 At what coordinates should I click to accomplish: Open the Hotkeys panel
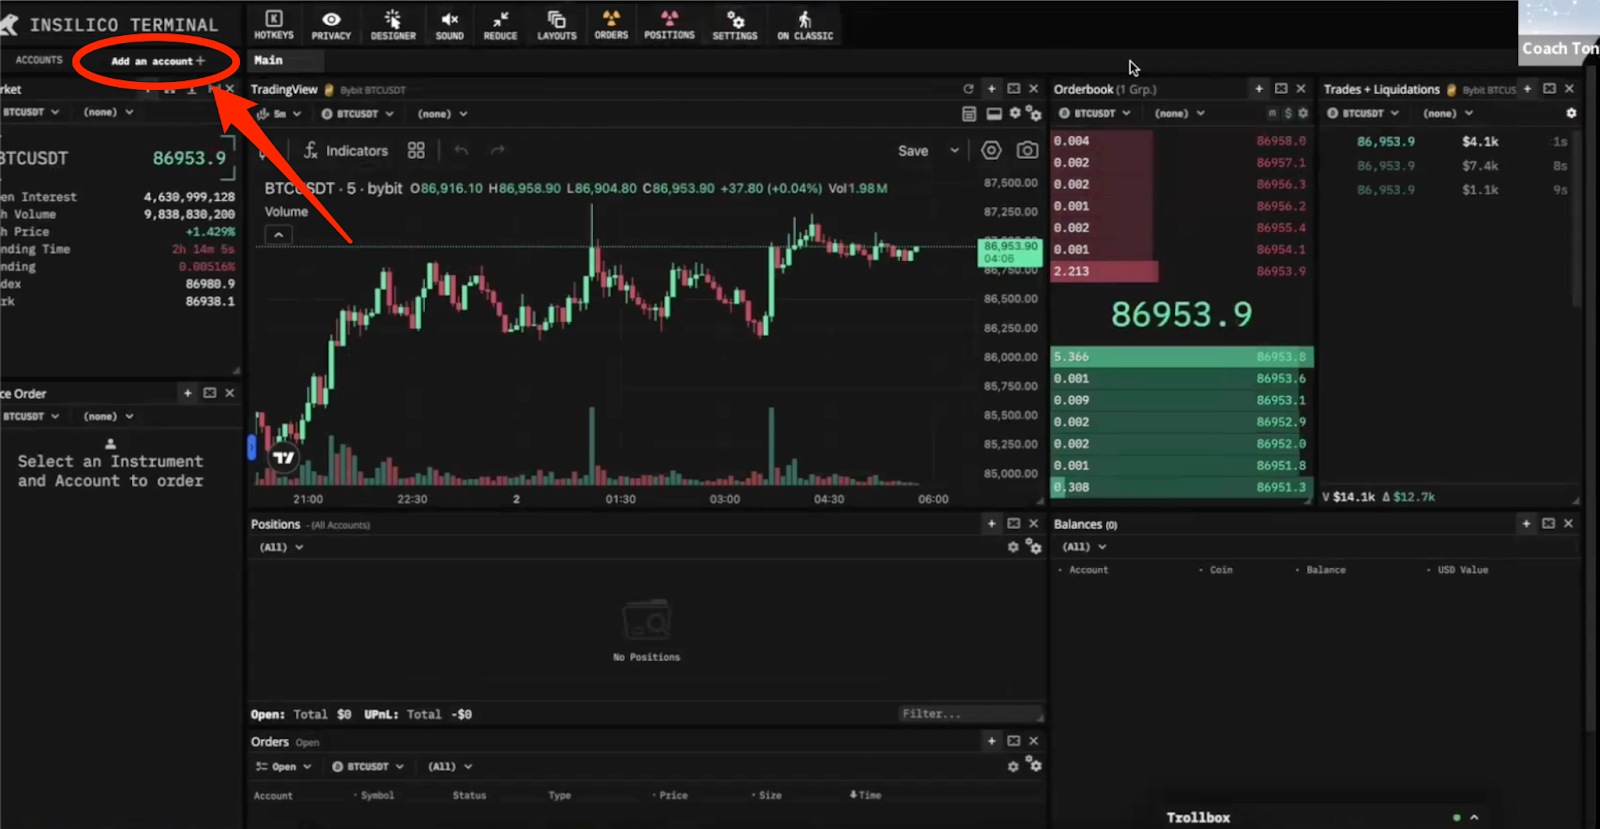(x=274, y=25)
